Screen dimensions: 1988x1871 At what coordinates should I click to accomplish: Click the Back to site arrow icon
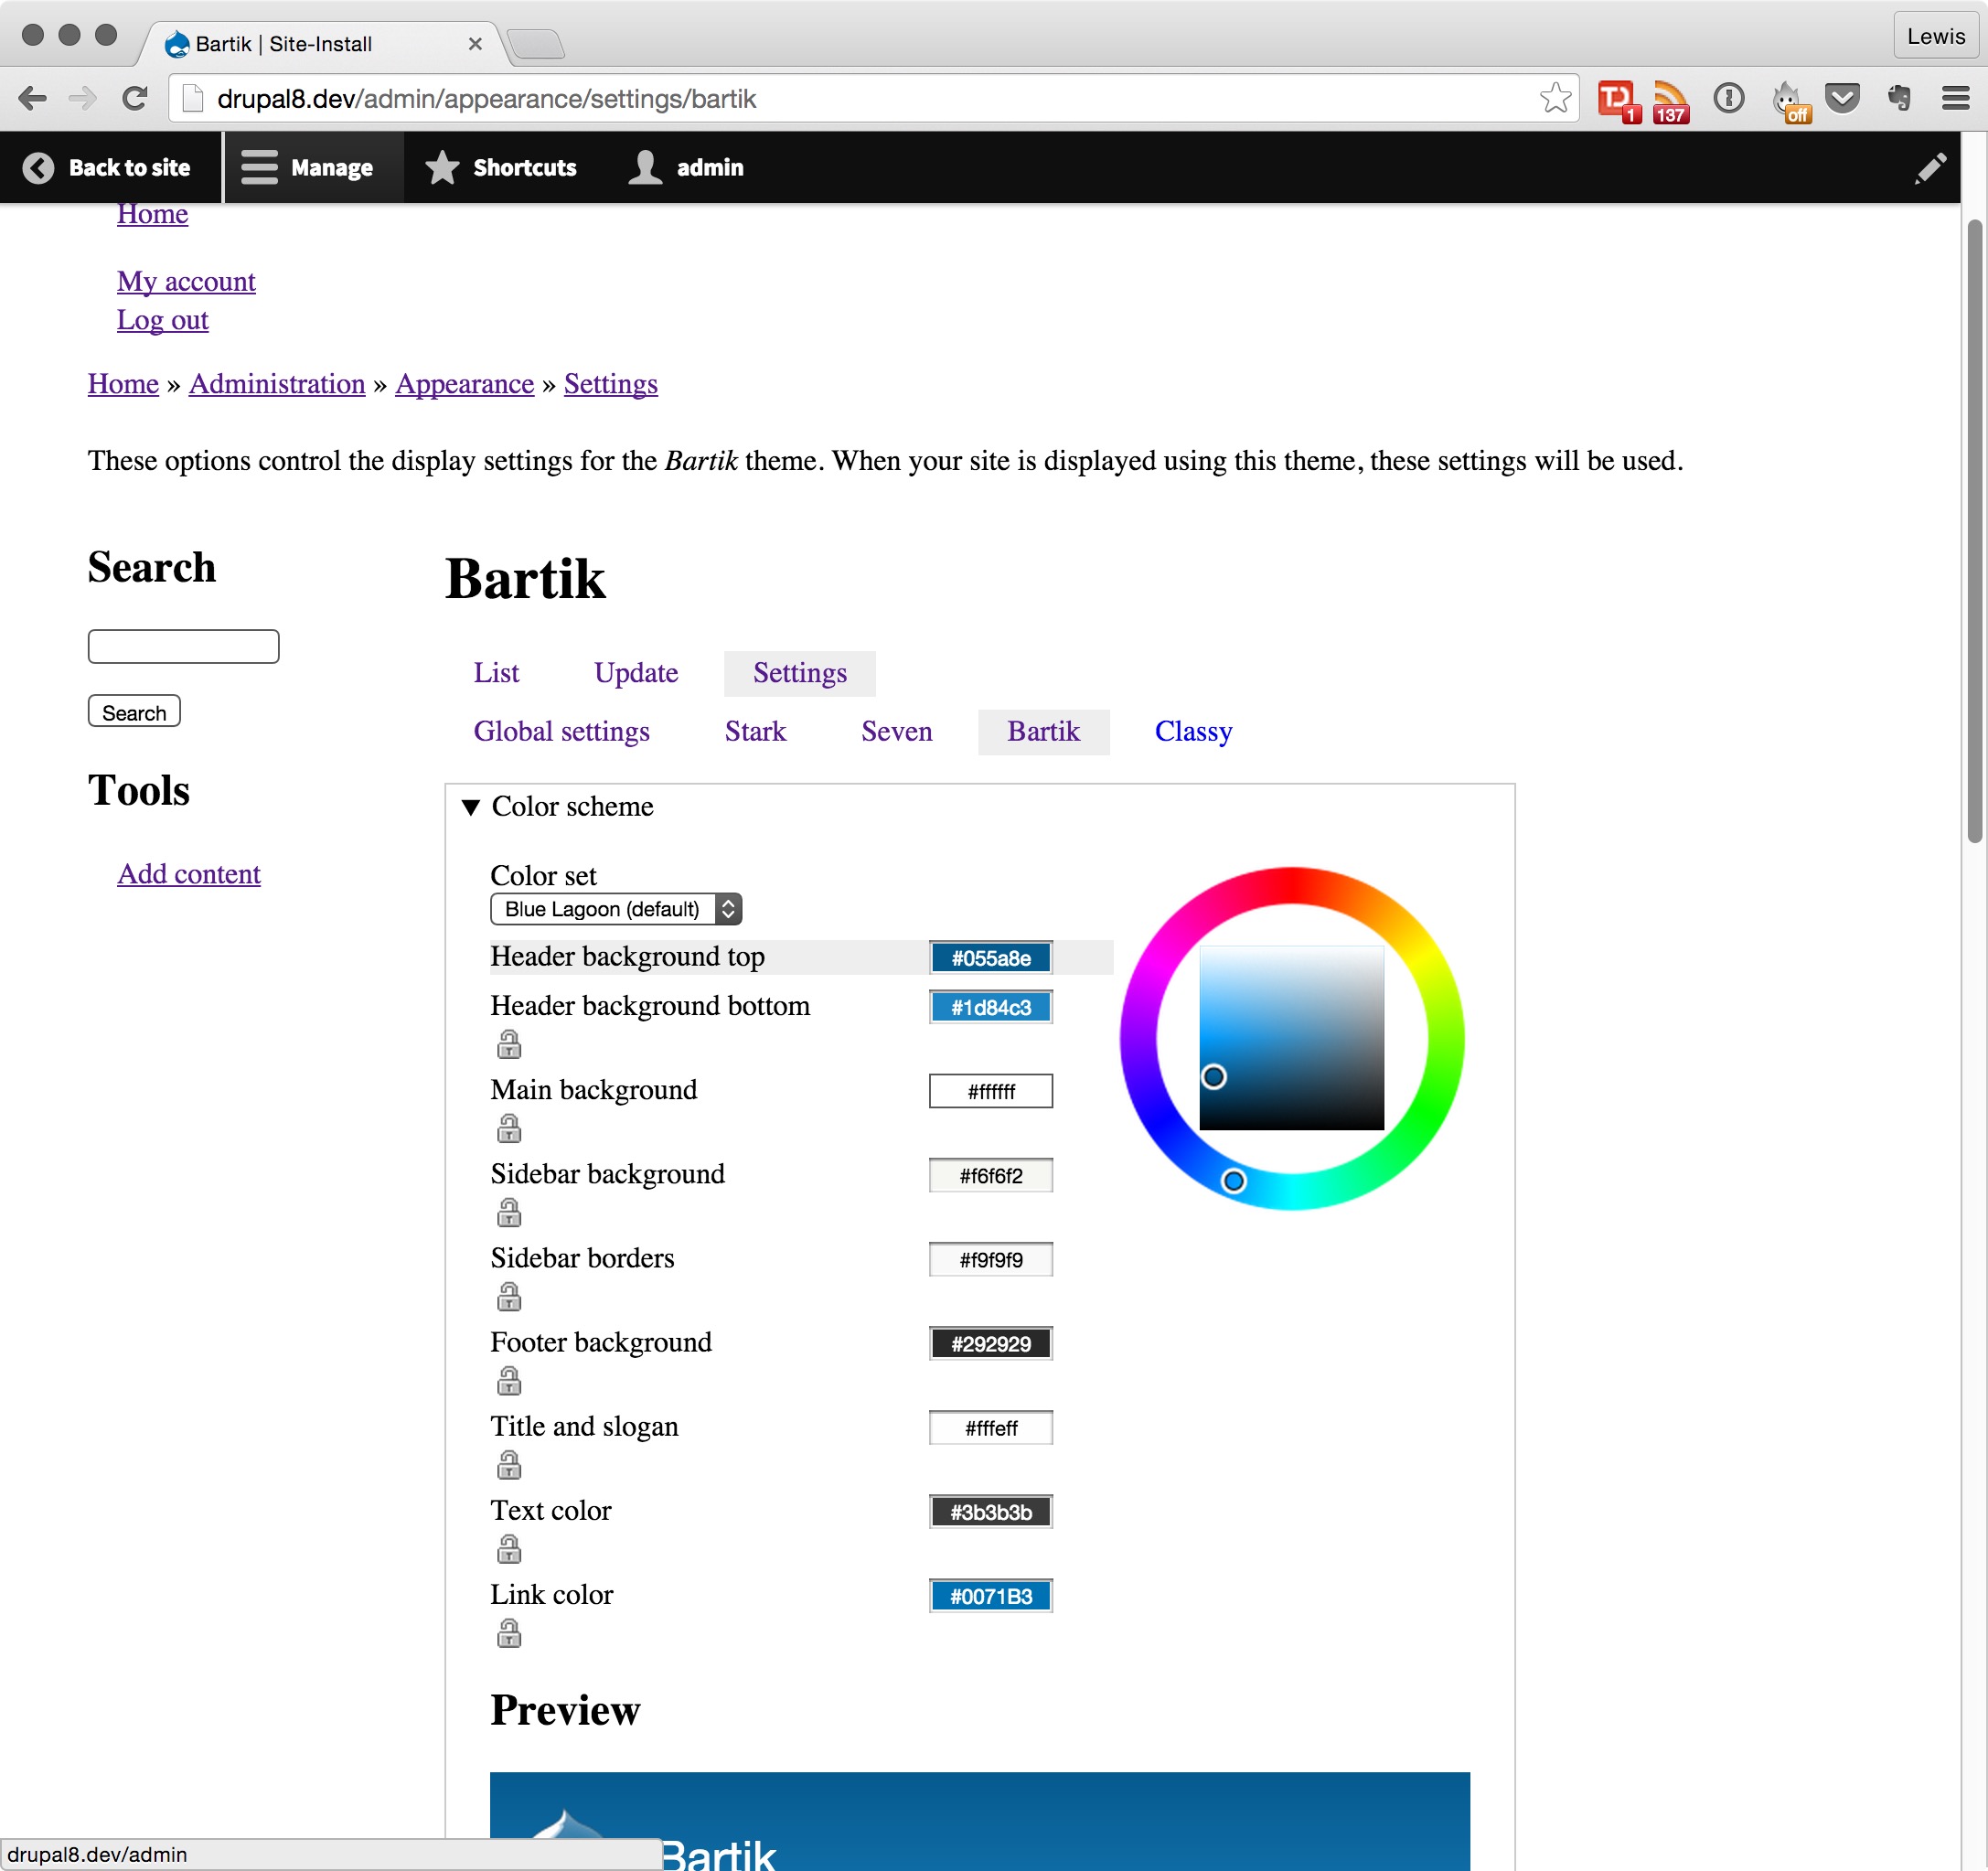(x=38, y=168)
